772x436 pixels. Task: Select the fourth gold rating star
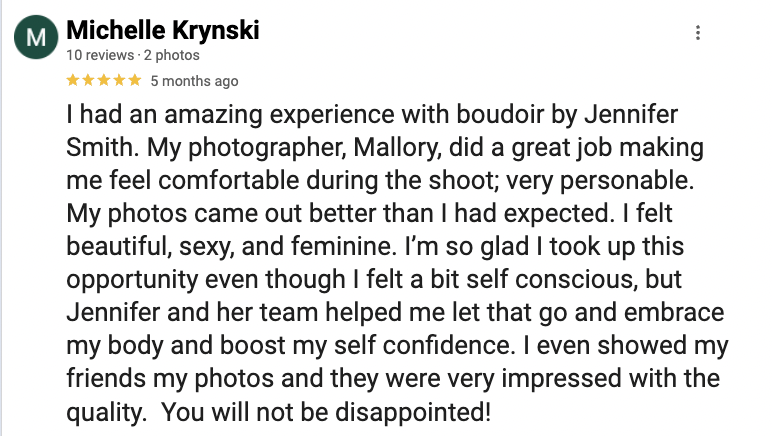(120, 80)
